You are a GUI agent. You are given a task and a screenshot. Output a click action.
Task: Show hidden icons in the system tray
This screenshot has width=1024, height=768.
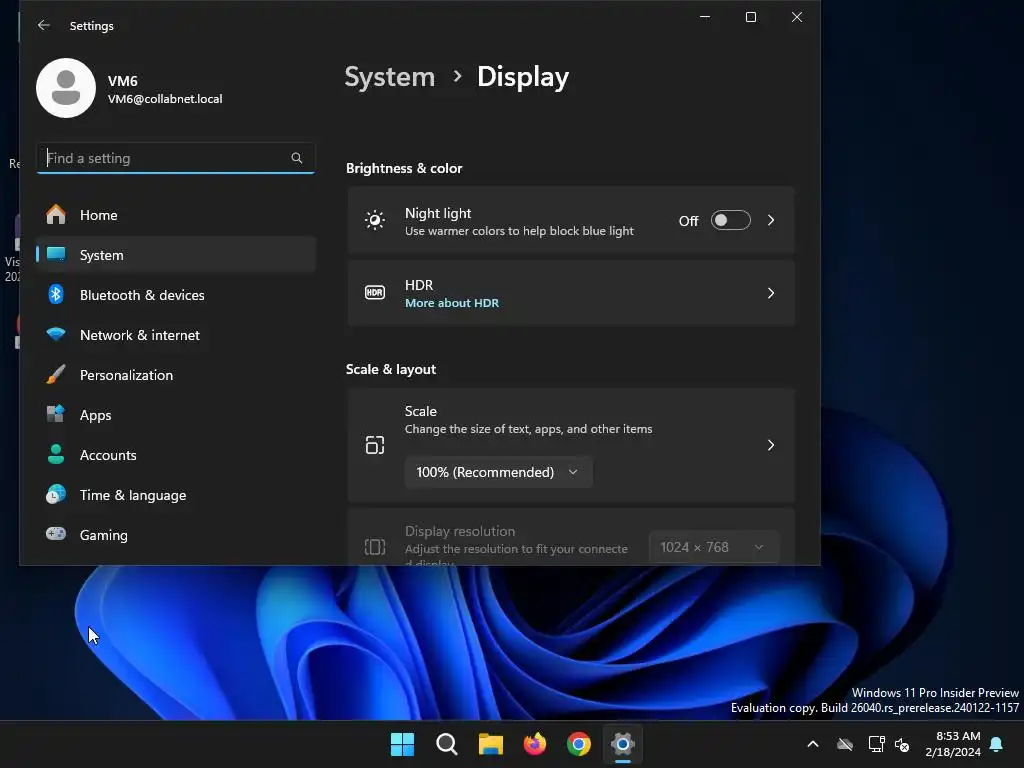coord(813,744)
